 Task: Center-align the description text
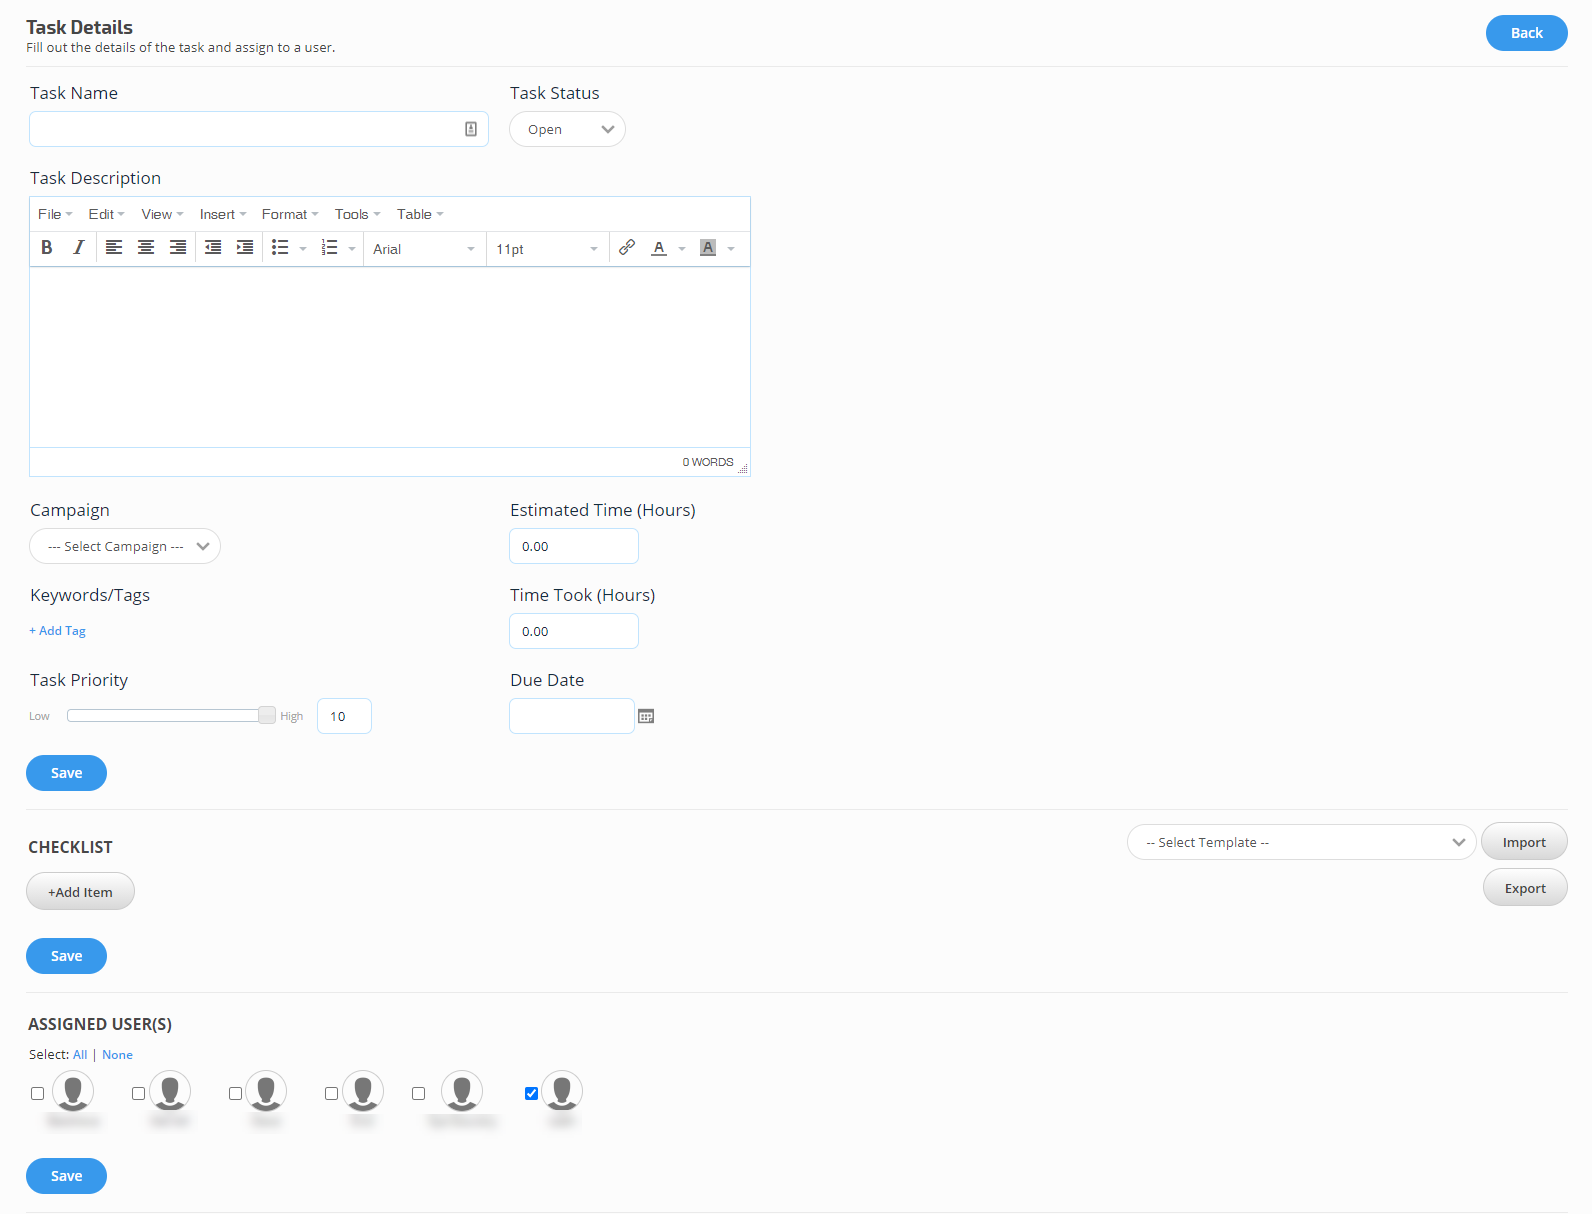(146, 248)
